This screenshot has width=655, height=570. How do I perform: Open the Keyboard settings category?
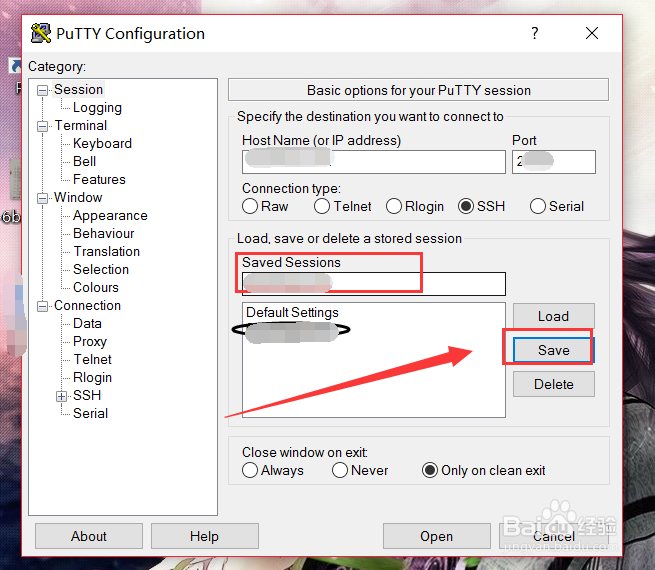point(102,143)
